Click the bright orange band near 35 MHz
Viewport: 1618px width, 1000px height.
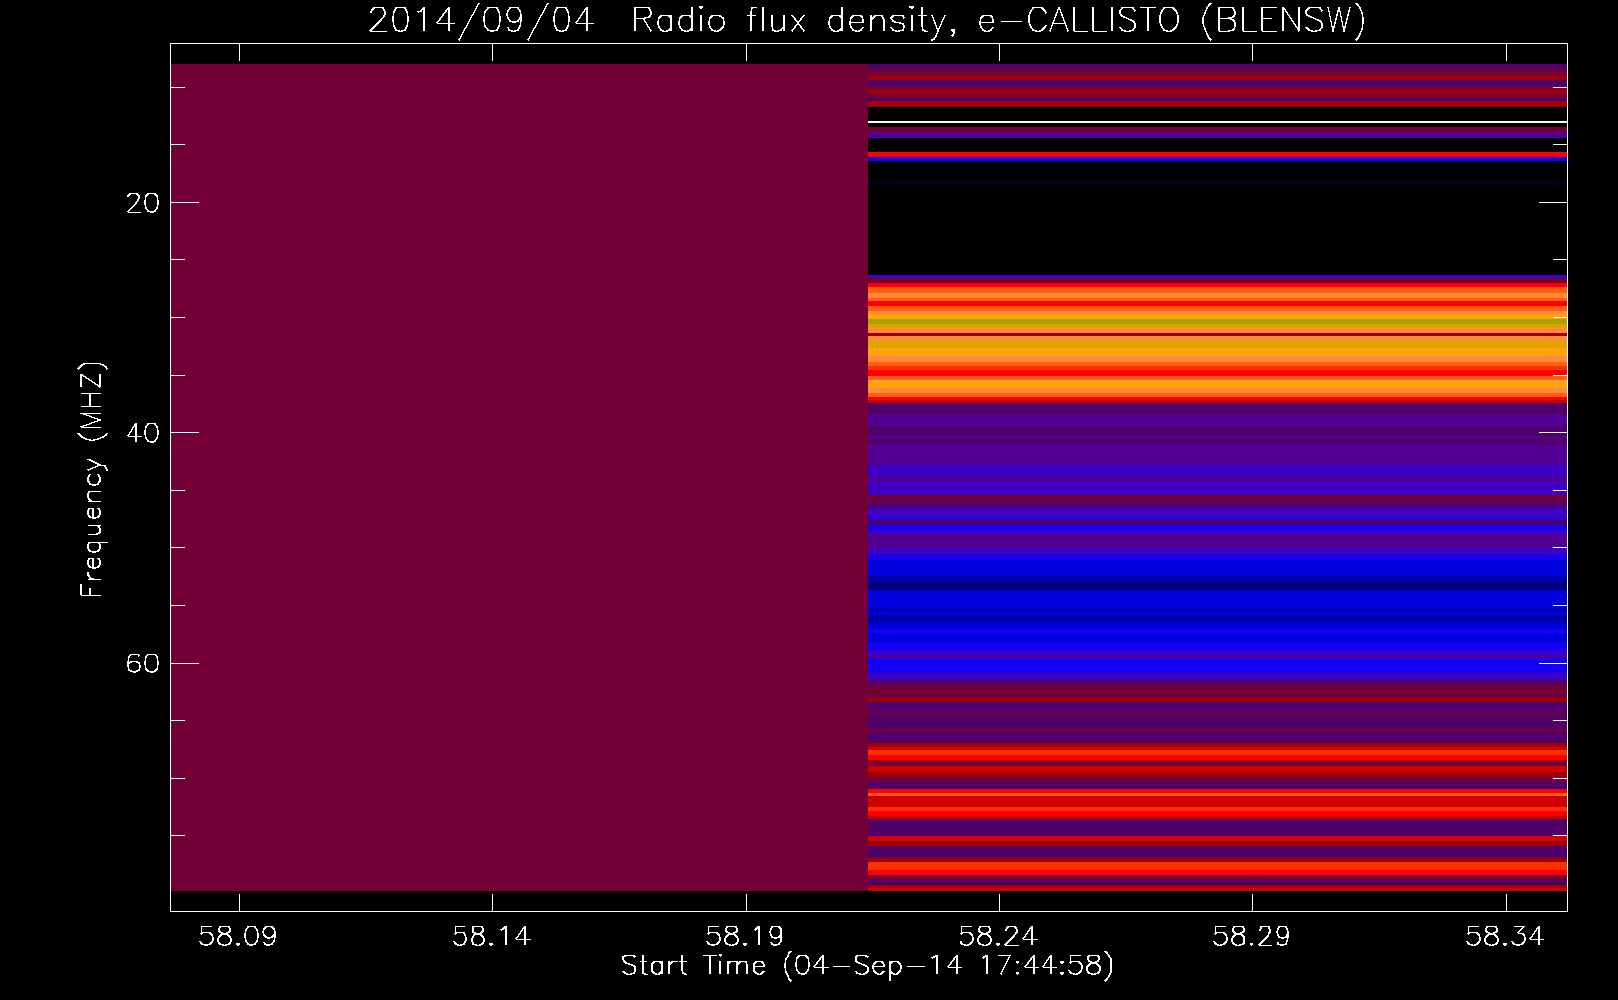click(1217, 343)
